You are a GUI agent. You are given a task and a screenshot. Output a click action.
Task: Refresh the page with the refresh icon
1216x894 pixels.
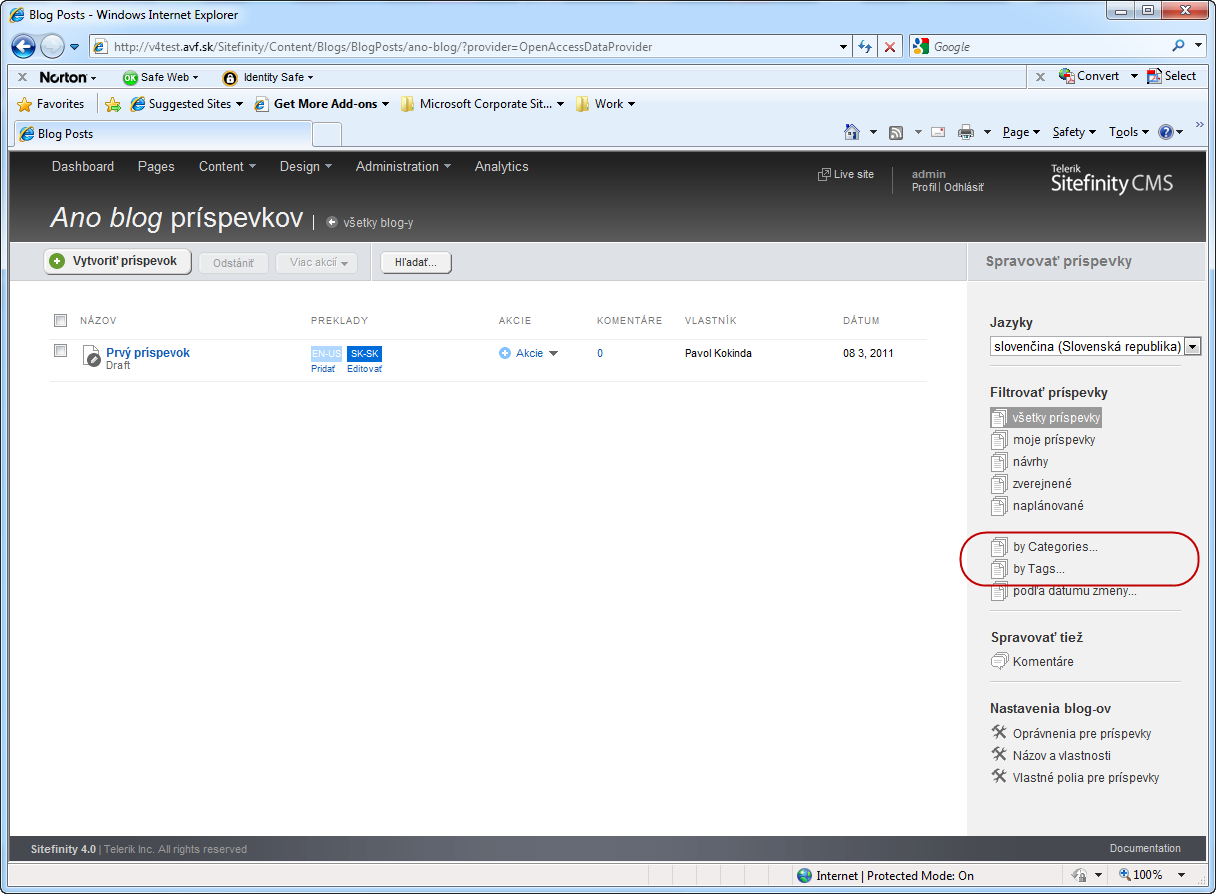pyautogui.click(x=866, y=47)
